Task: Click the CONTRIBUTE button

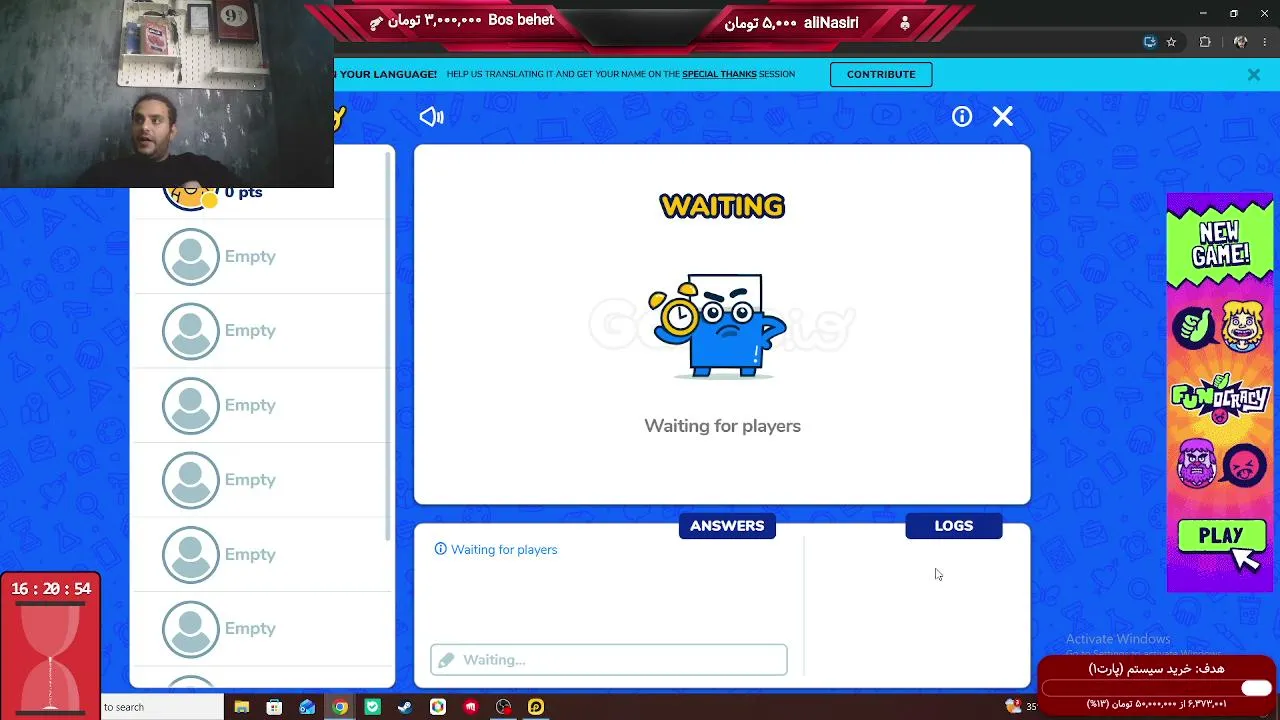Action: 881,74
